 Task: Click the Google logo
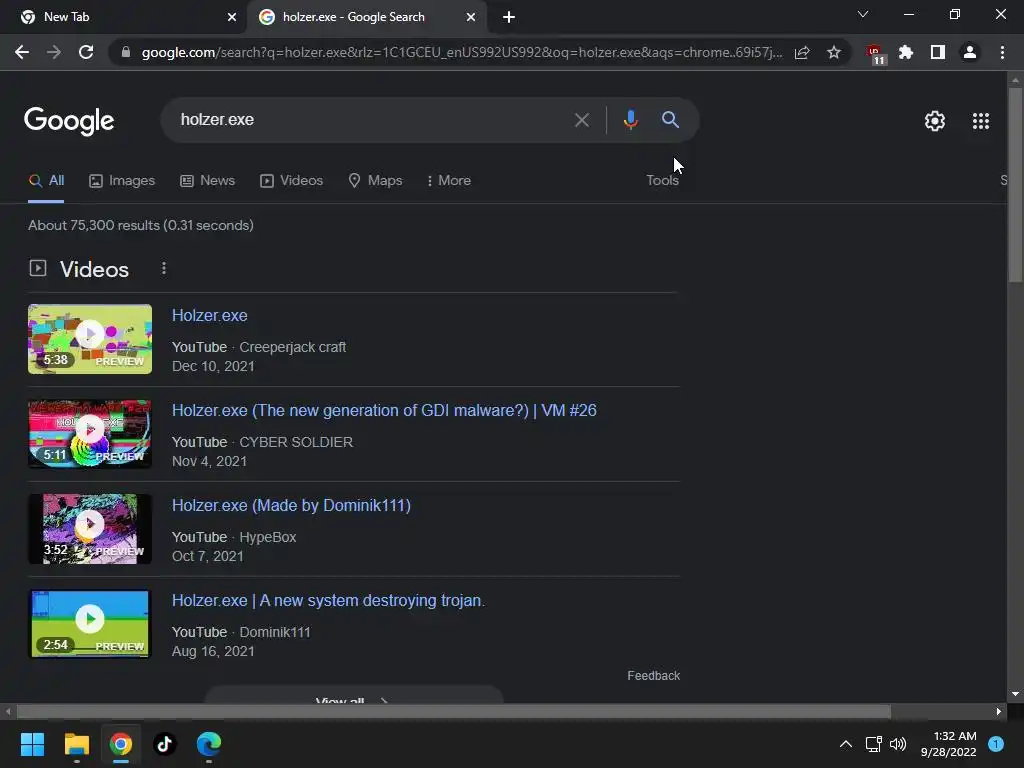tap(69, 121)
